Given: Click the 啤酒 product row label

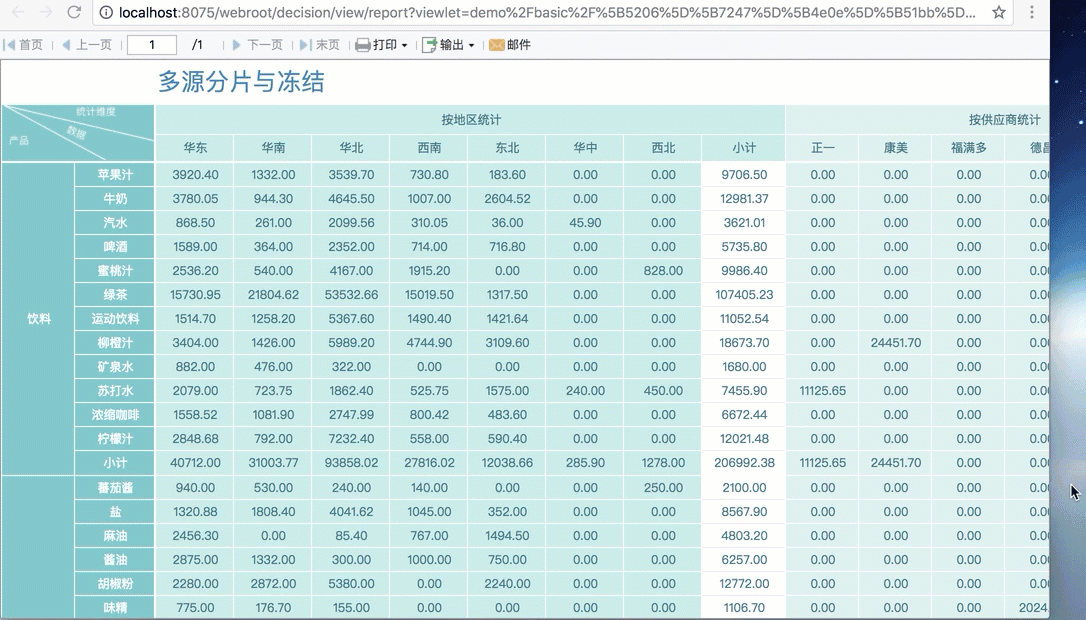Looking at the screenshot, I should coord(115,247).
